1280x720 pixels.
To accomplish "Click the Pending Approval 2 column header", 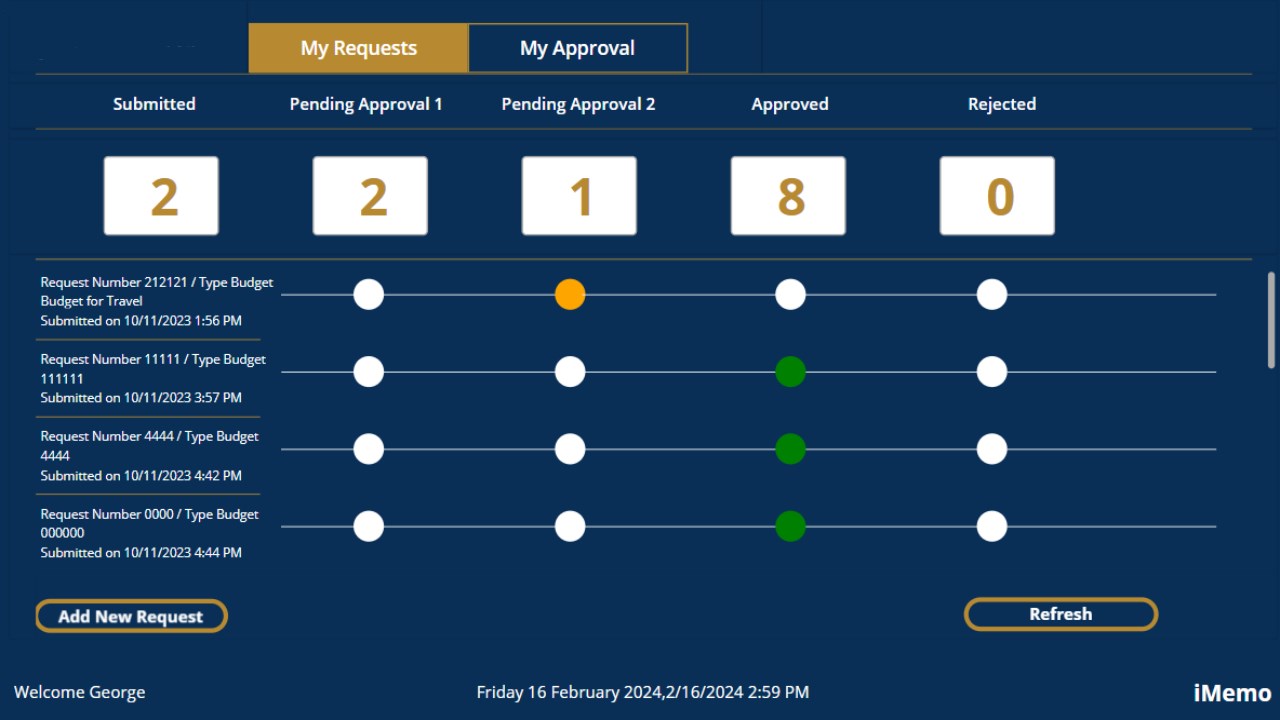I will (x=578, y=104).
